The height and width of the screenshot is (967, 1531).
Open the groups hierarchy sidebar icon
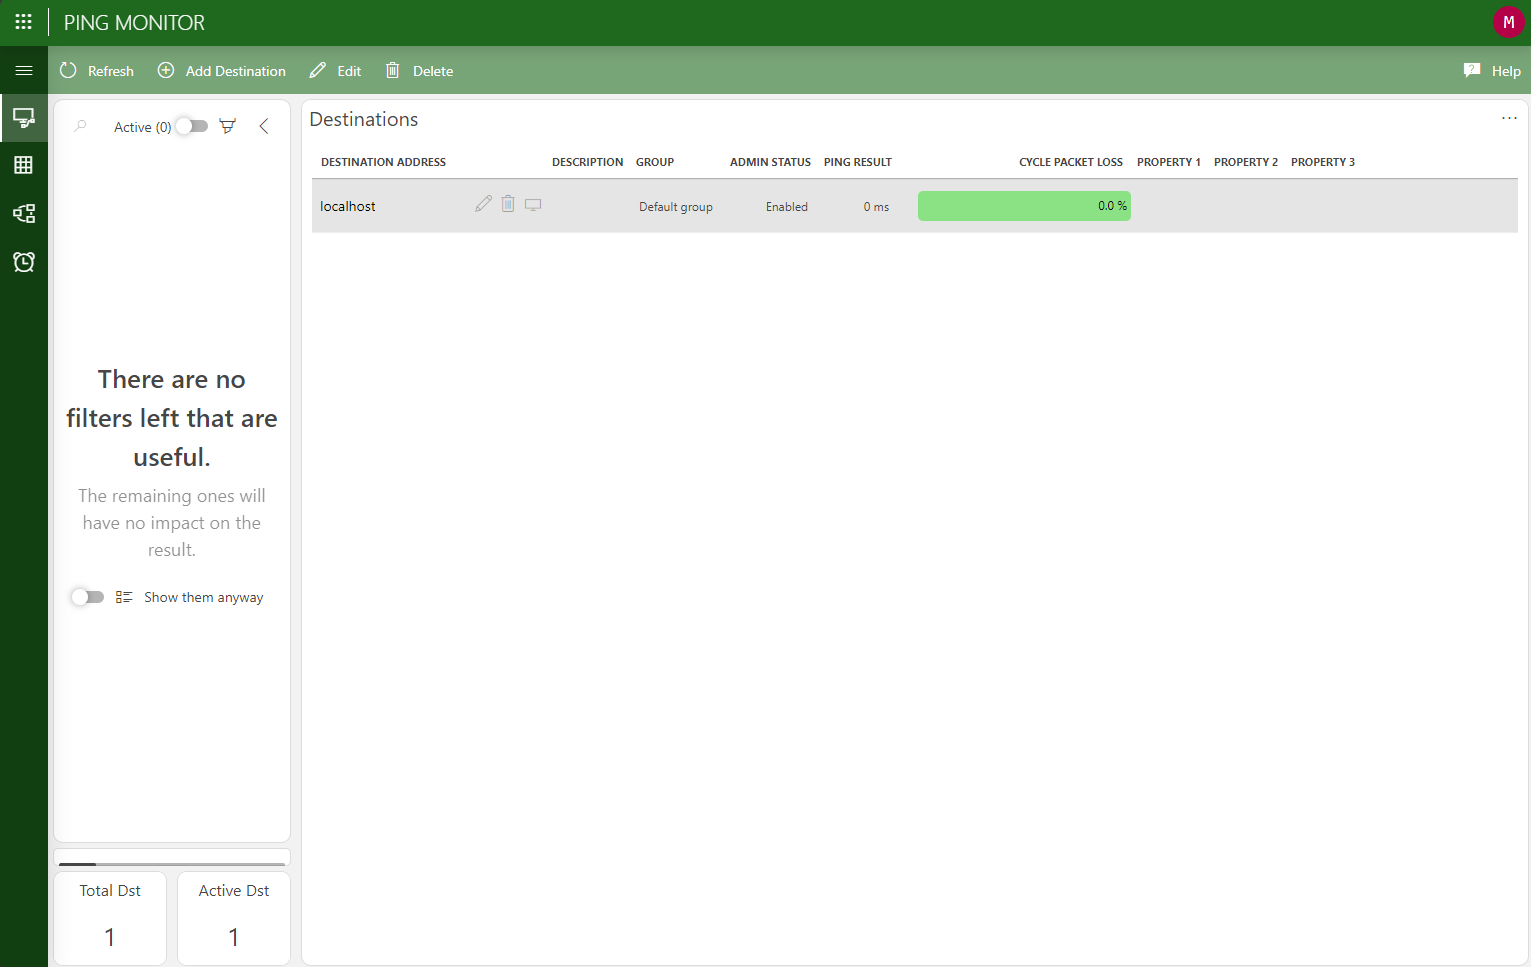24,213
